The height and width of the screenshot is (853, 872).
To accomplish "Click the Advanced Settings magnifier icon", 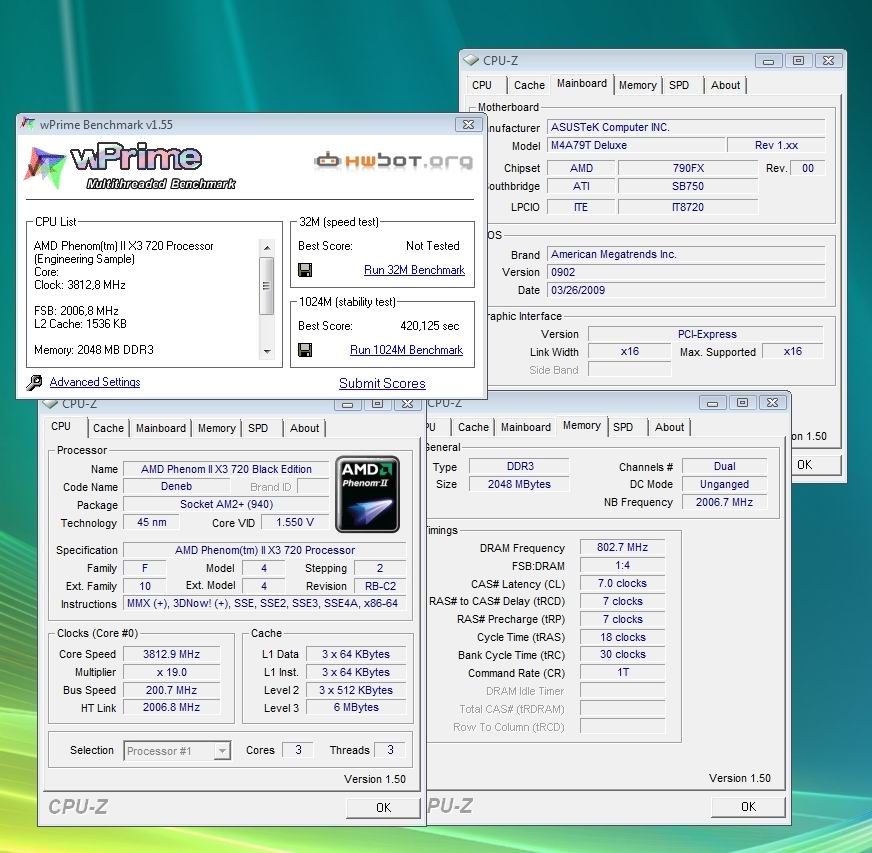I will pyautogui.click(x=34, y=383).
